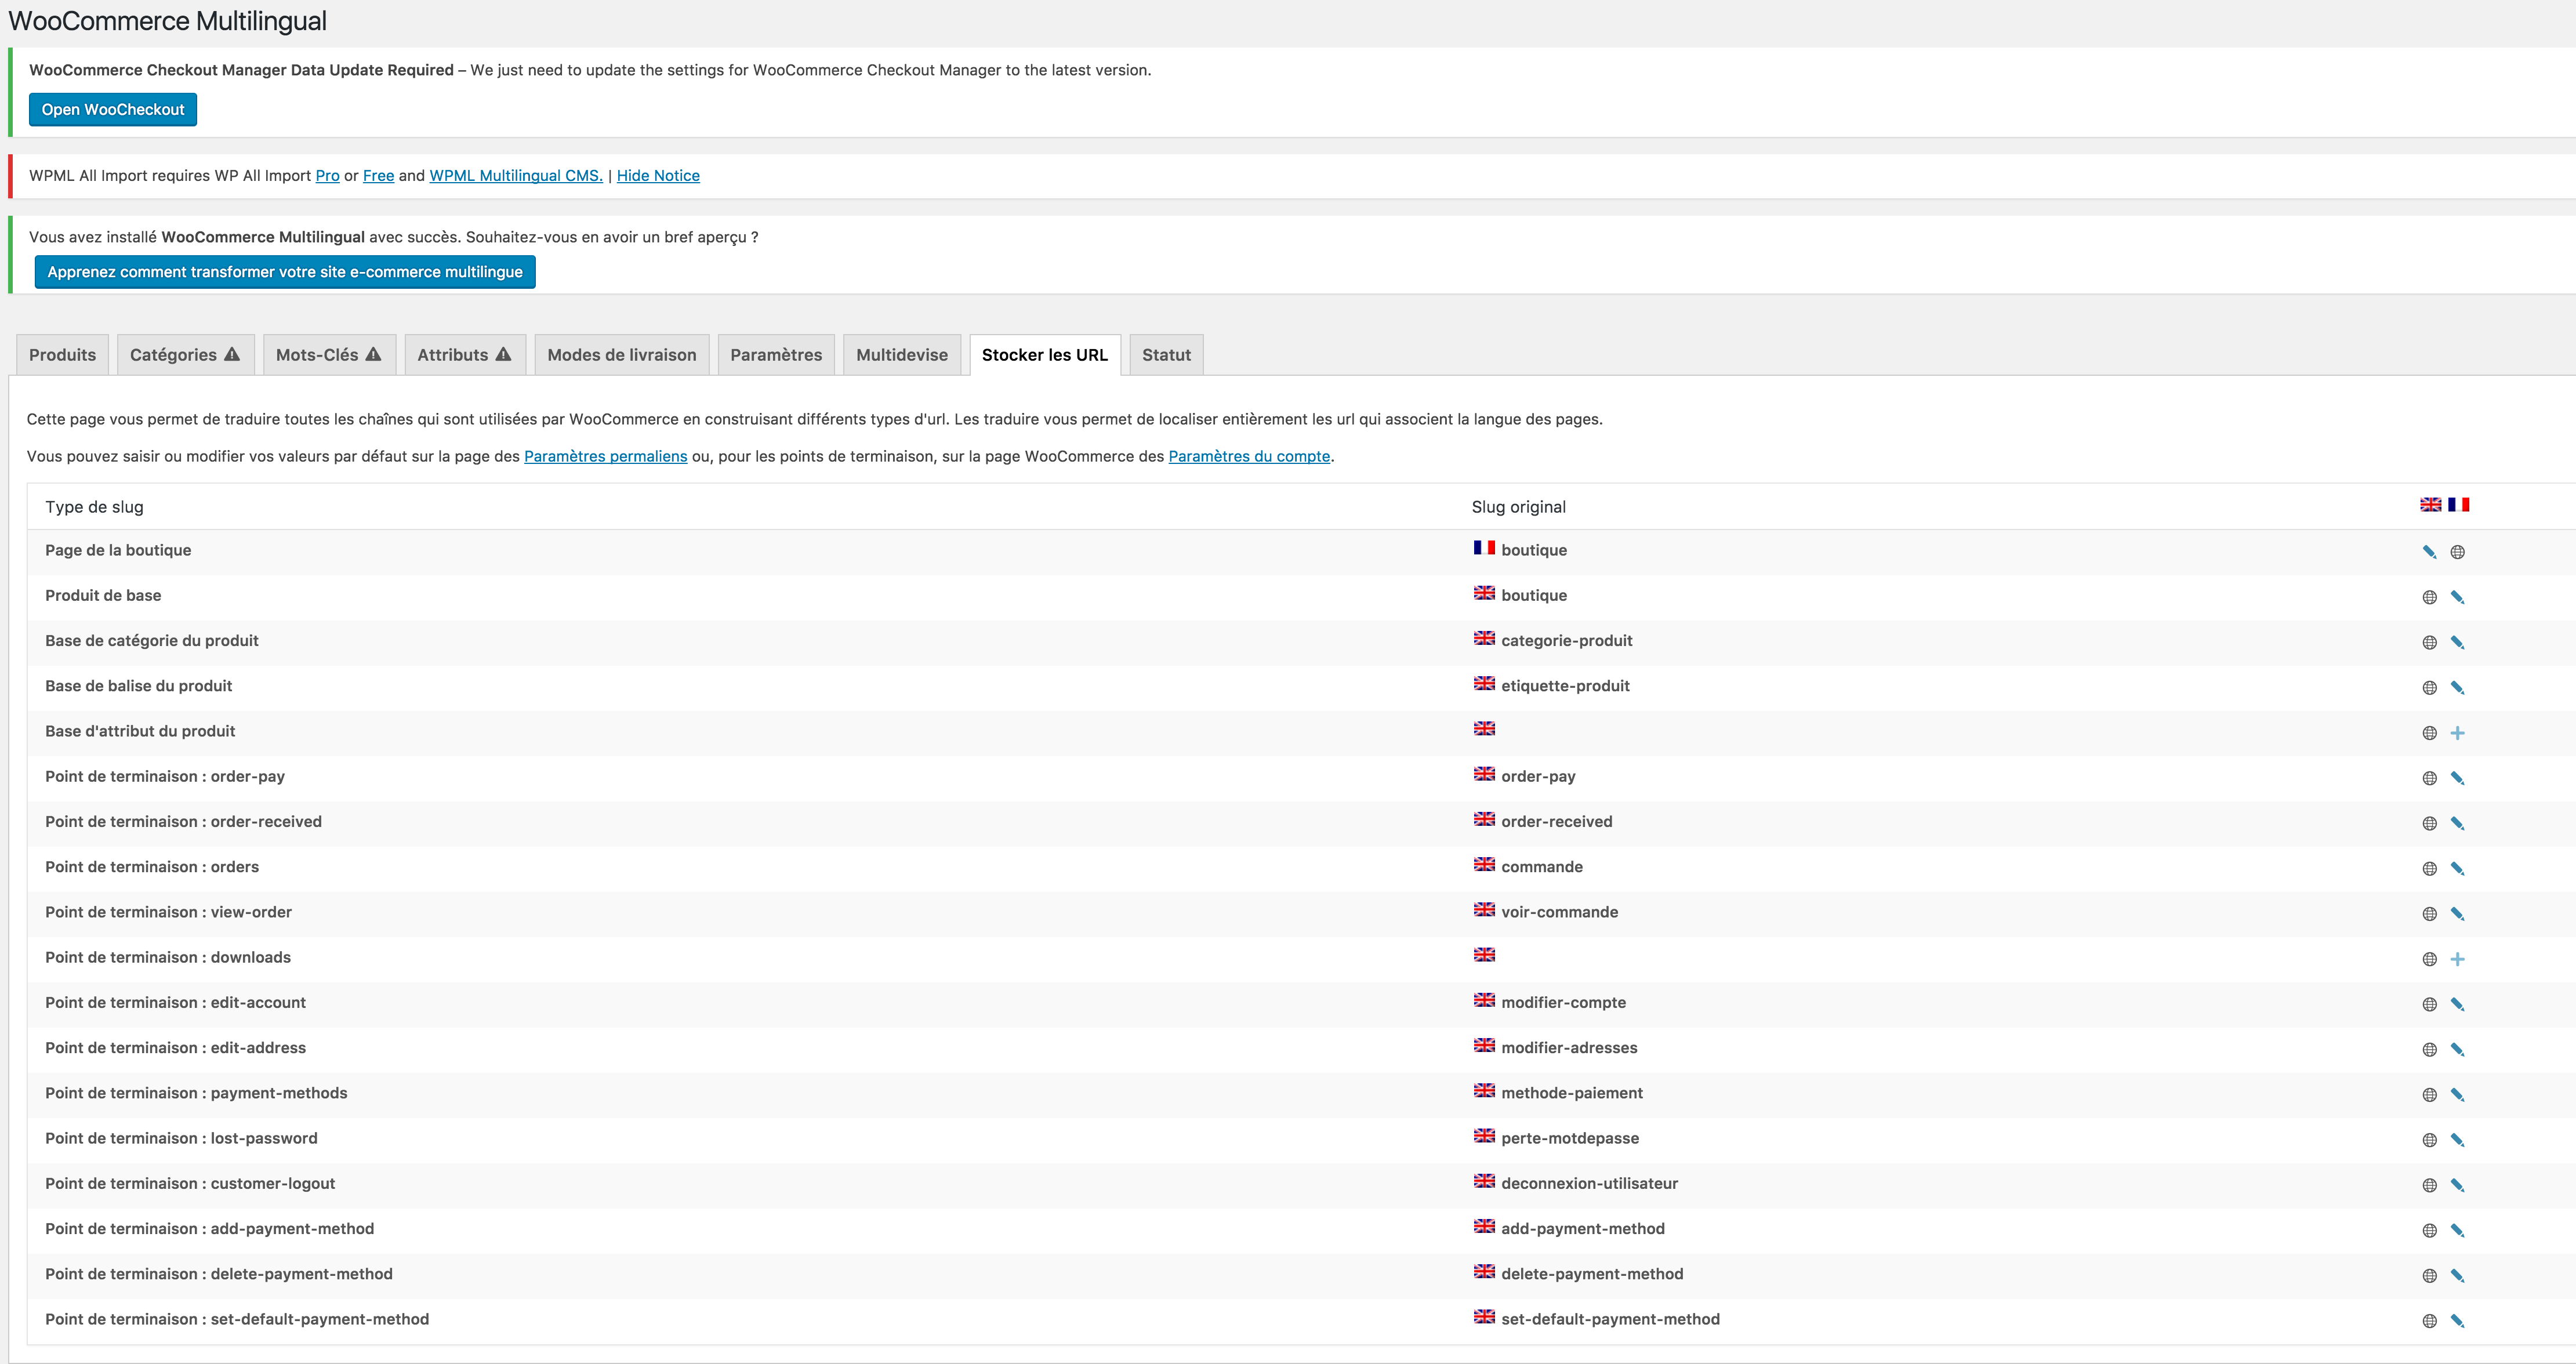
Task: Open the Modes de livraison tab
Action: click(622, 355)
